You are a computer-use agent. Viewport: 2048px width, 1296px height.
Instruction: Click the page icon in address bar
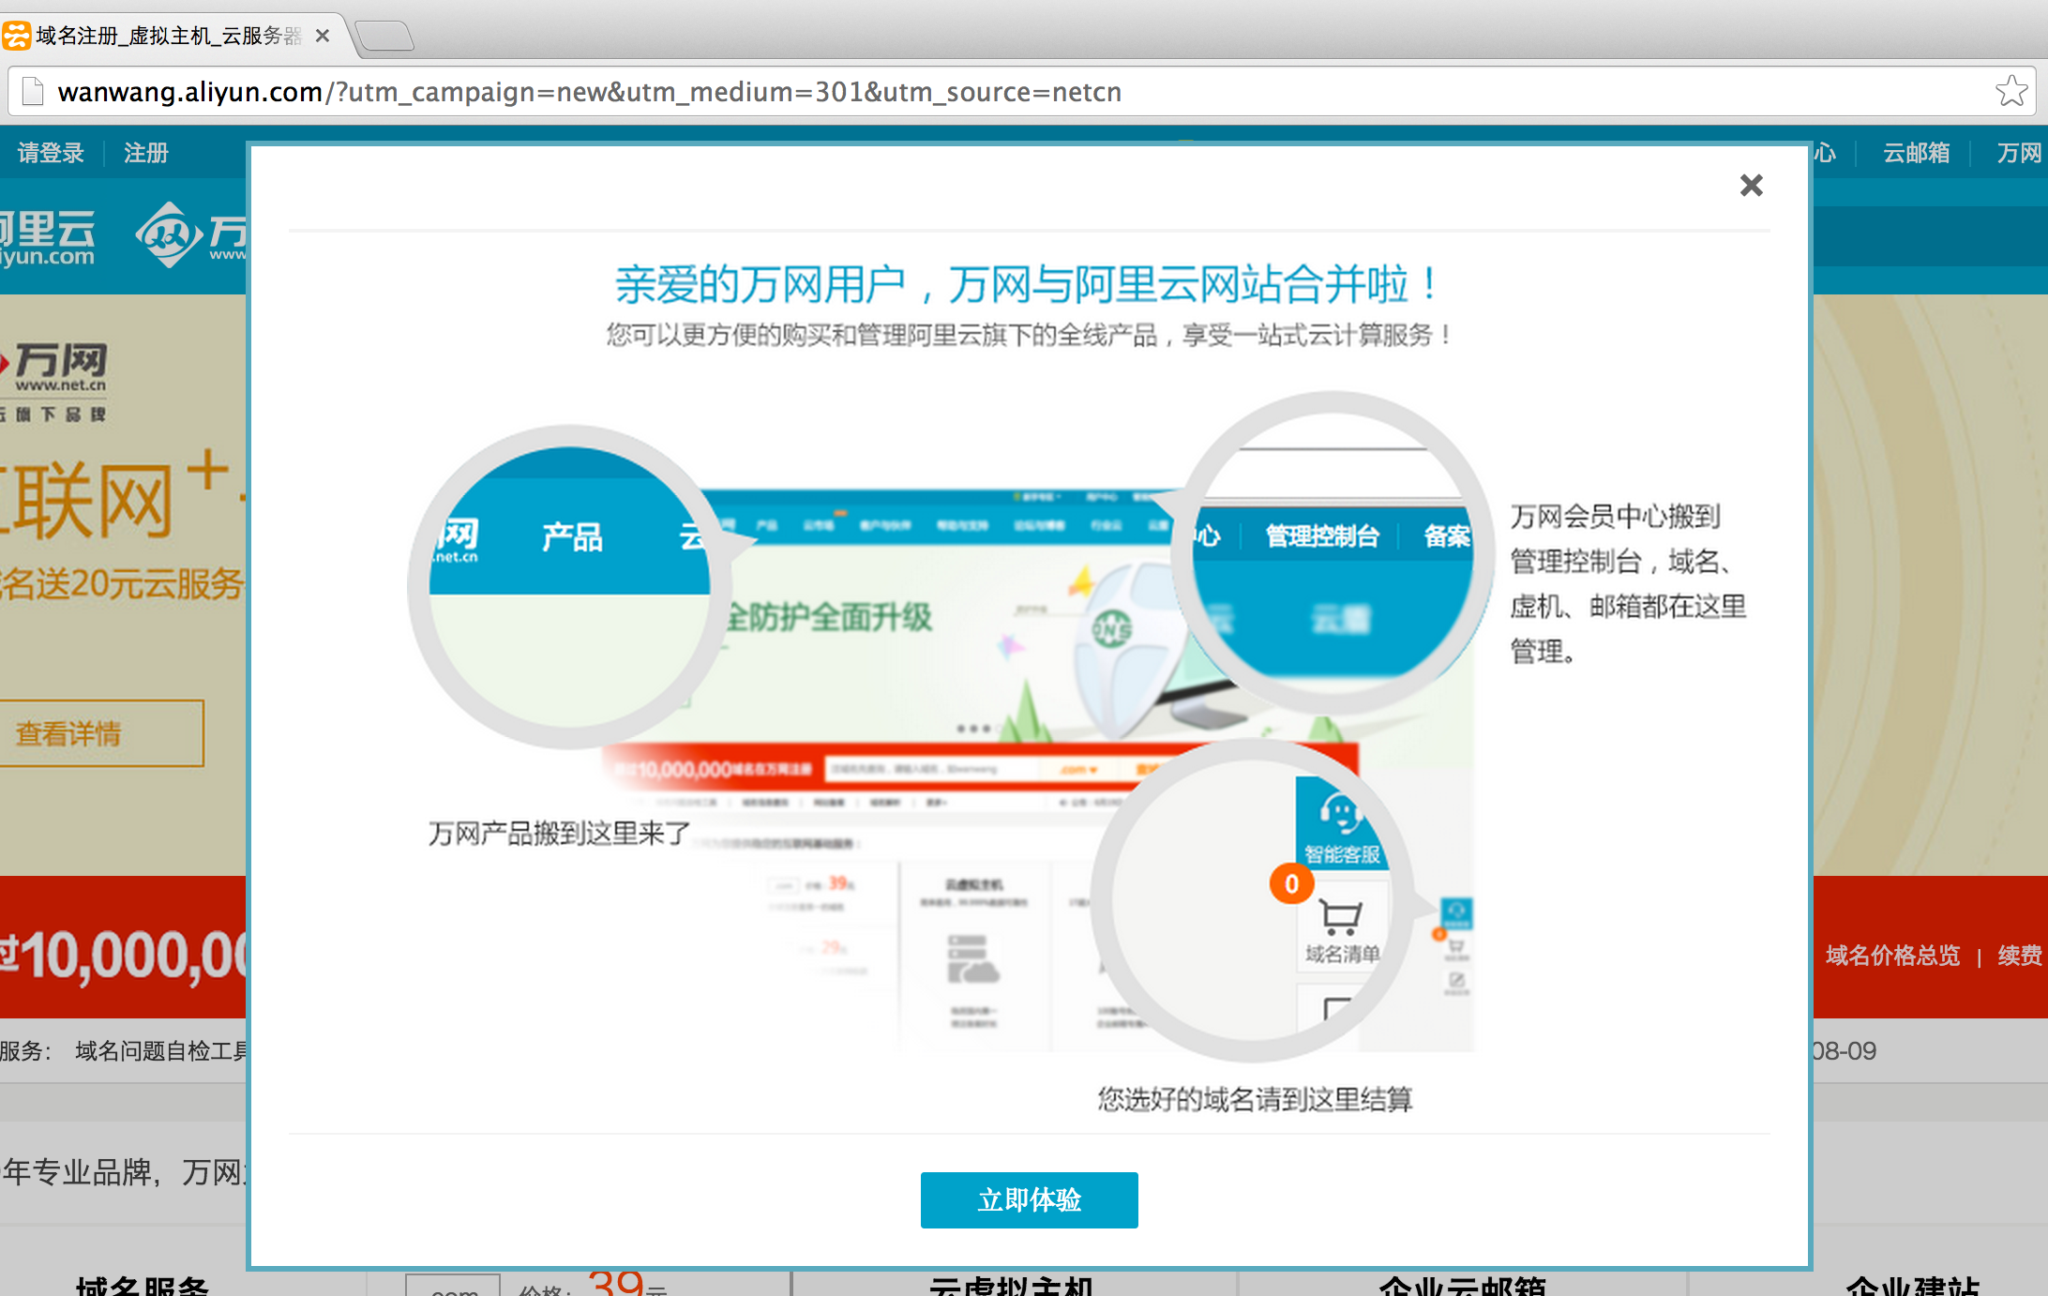[x=33, y=92]
